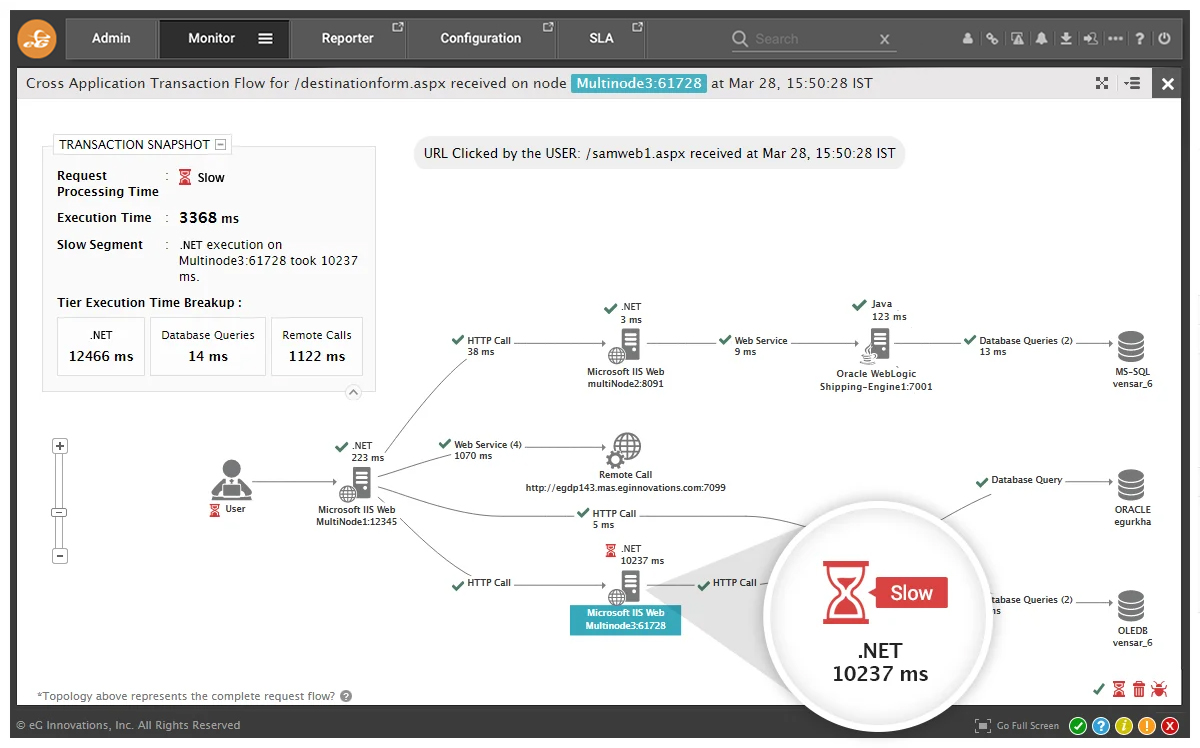Open the Admin menu
This screenshot has width=1200, height=748.
tap(111, 39)
